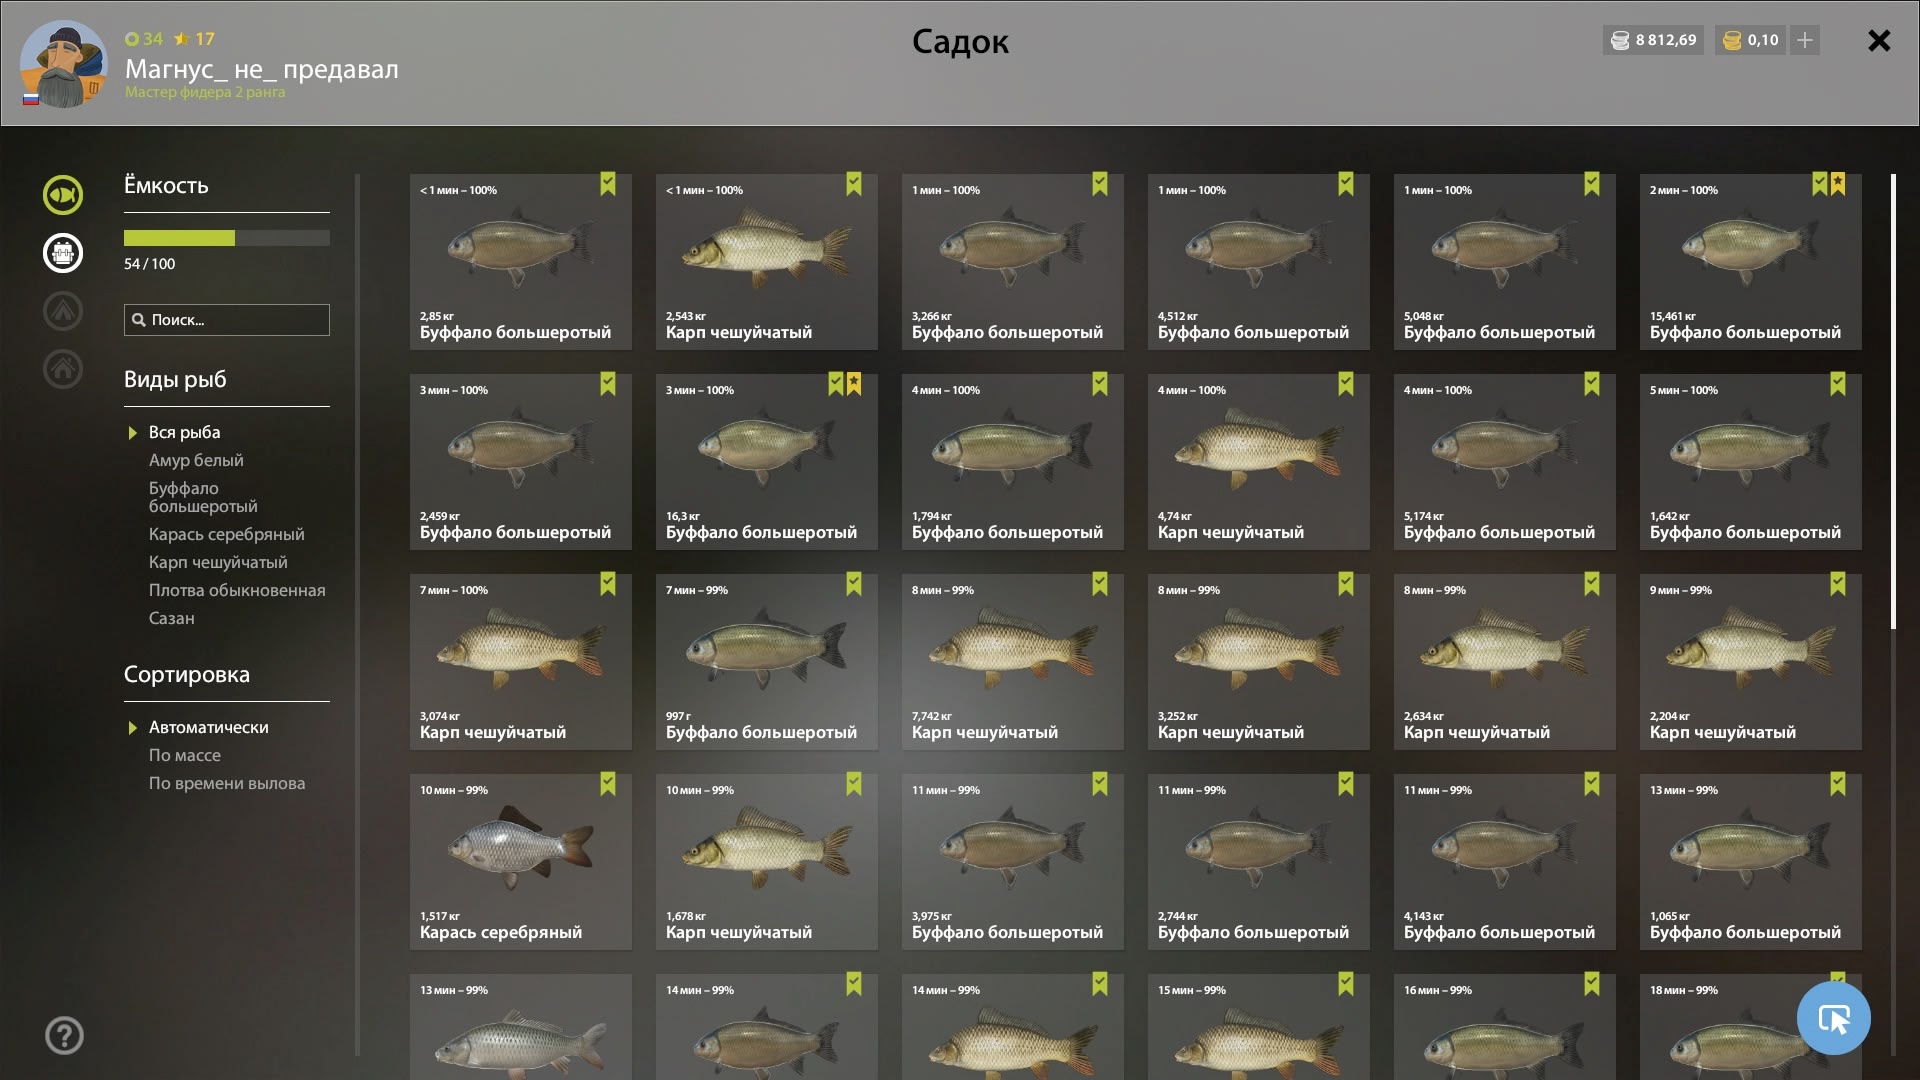Click the blue cursor overlay button

(1833, 1018)
